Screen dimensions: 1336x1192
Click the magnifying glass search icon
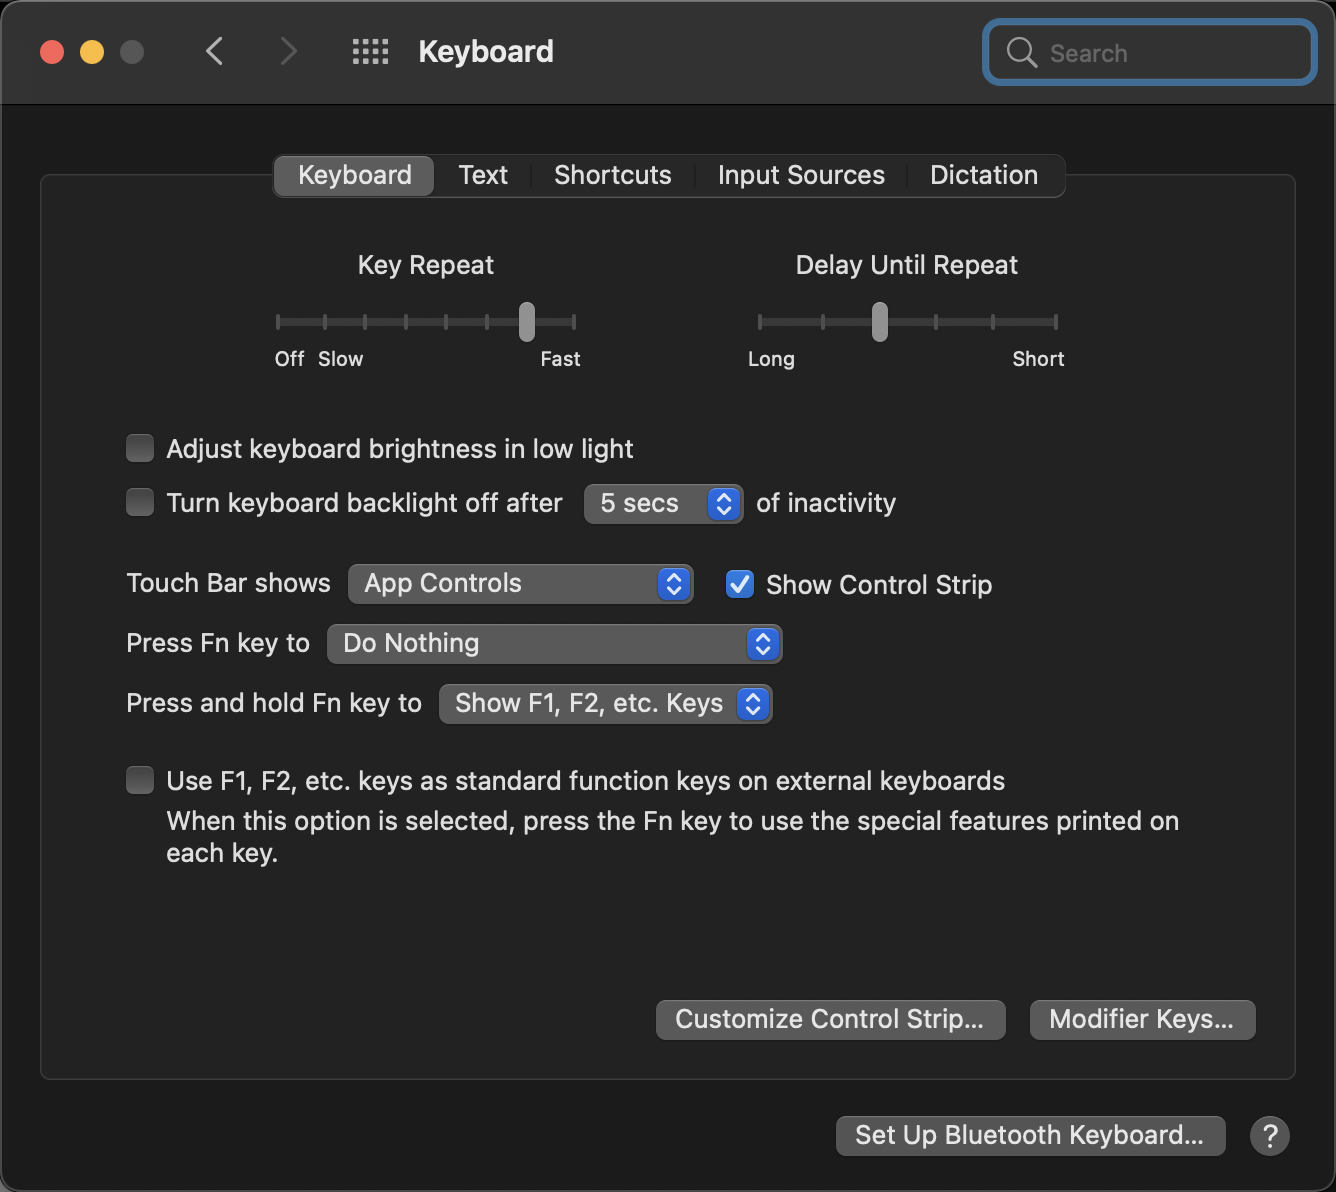(1021, 52)
